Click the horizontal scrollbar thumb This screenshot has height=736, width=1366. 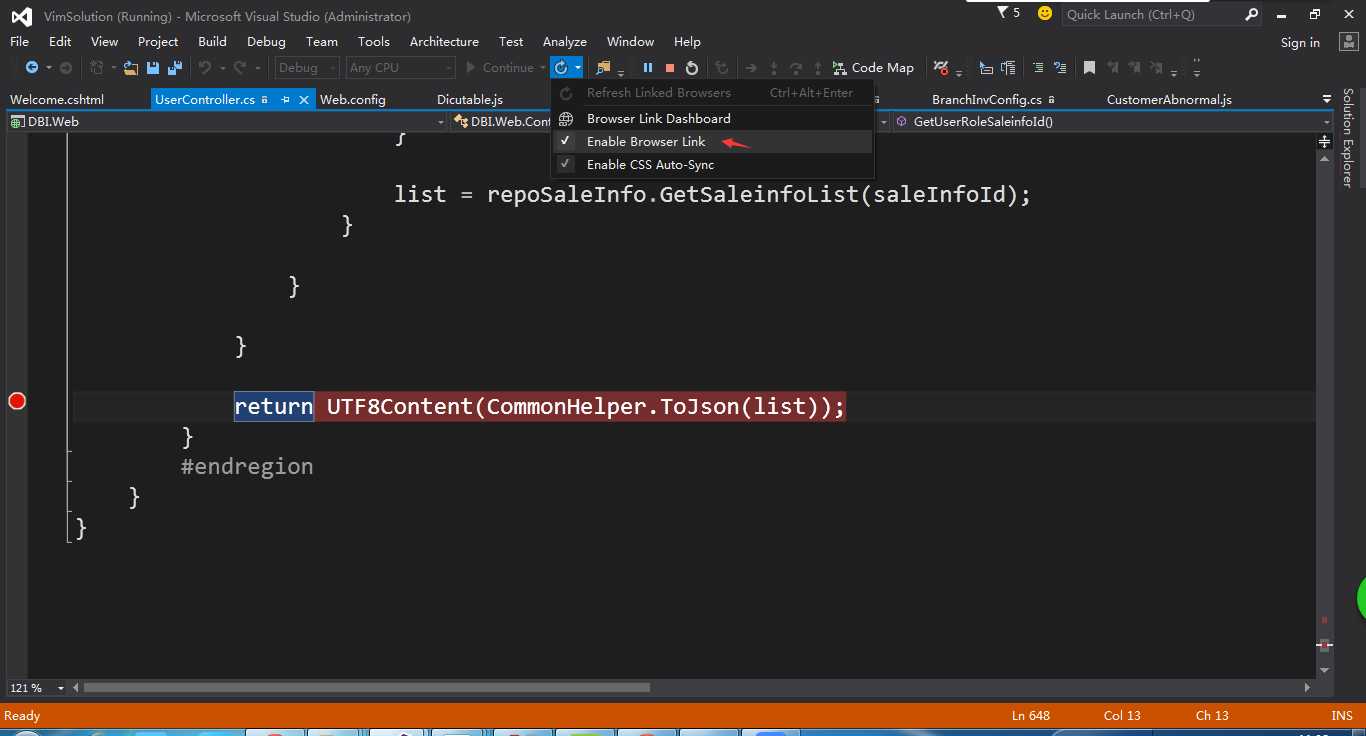tap(367, 688)
